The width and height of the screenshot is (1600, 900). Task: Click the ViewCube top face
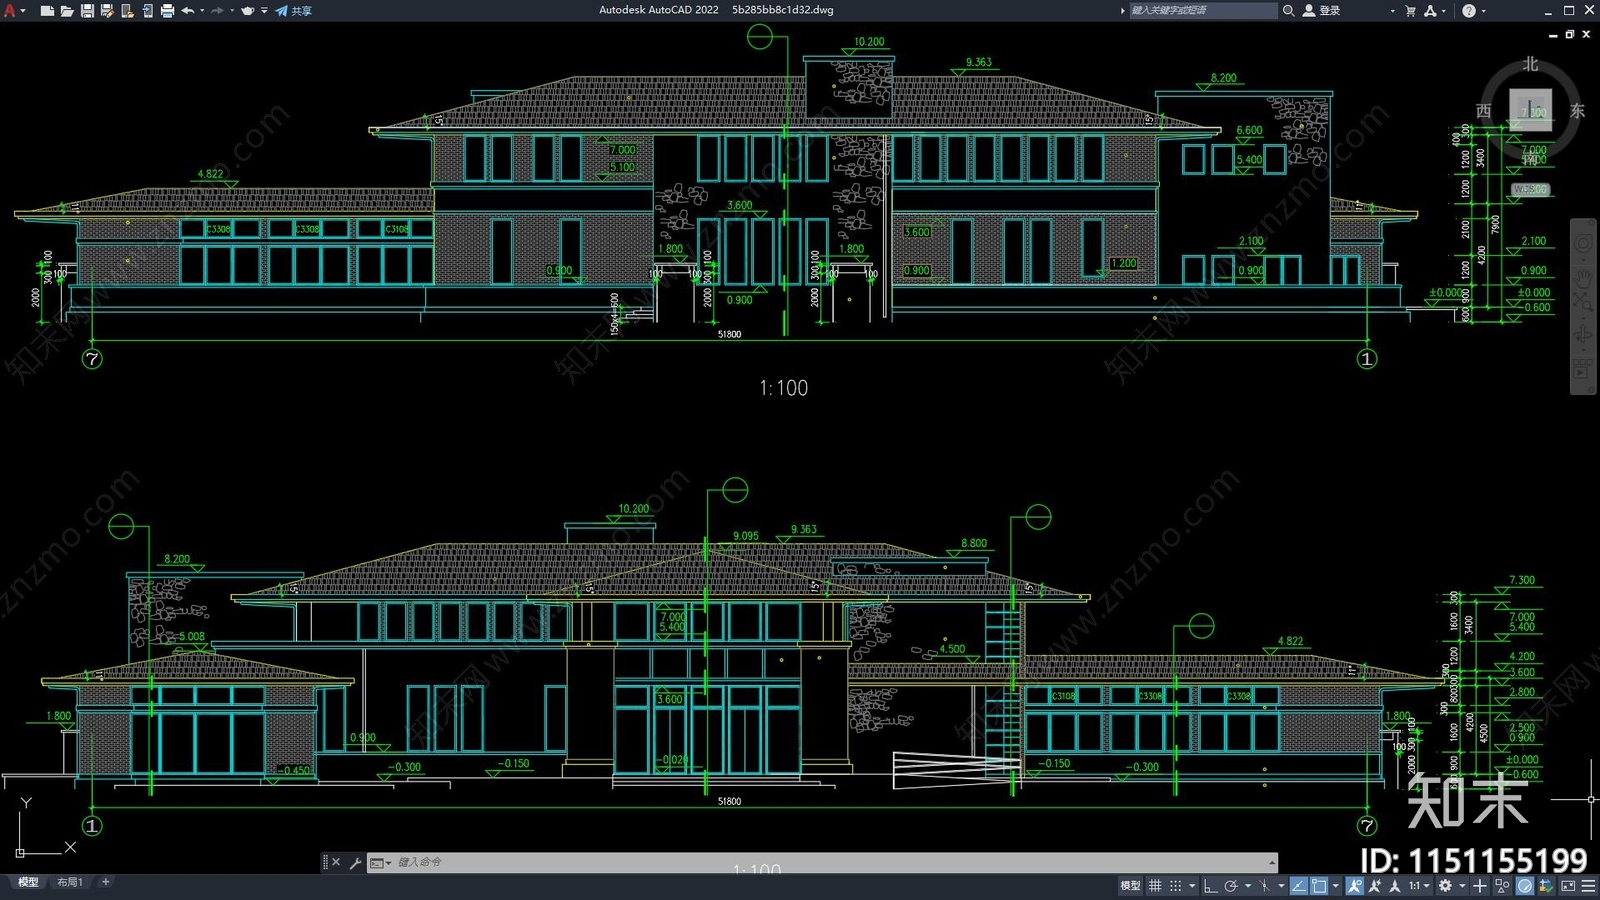pyautogui.click(x=1530, y=110)
